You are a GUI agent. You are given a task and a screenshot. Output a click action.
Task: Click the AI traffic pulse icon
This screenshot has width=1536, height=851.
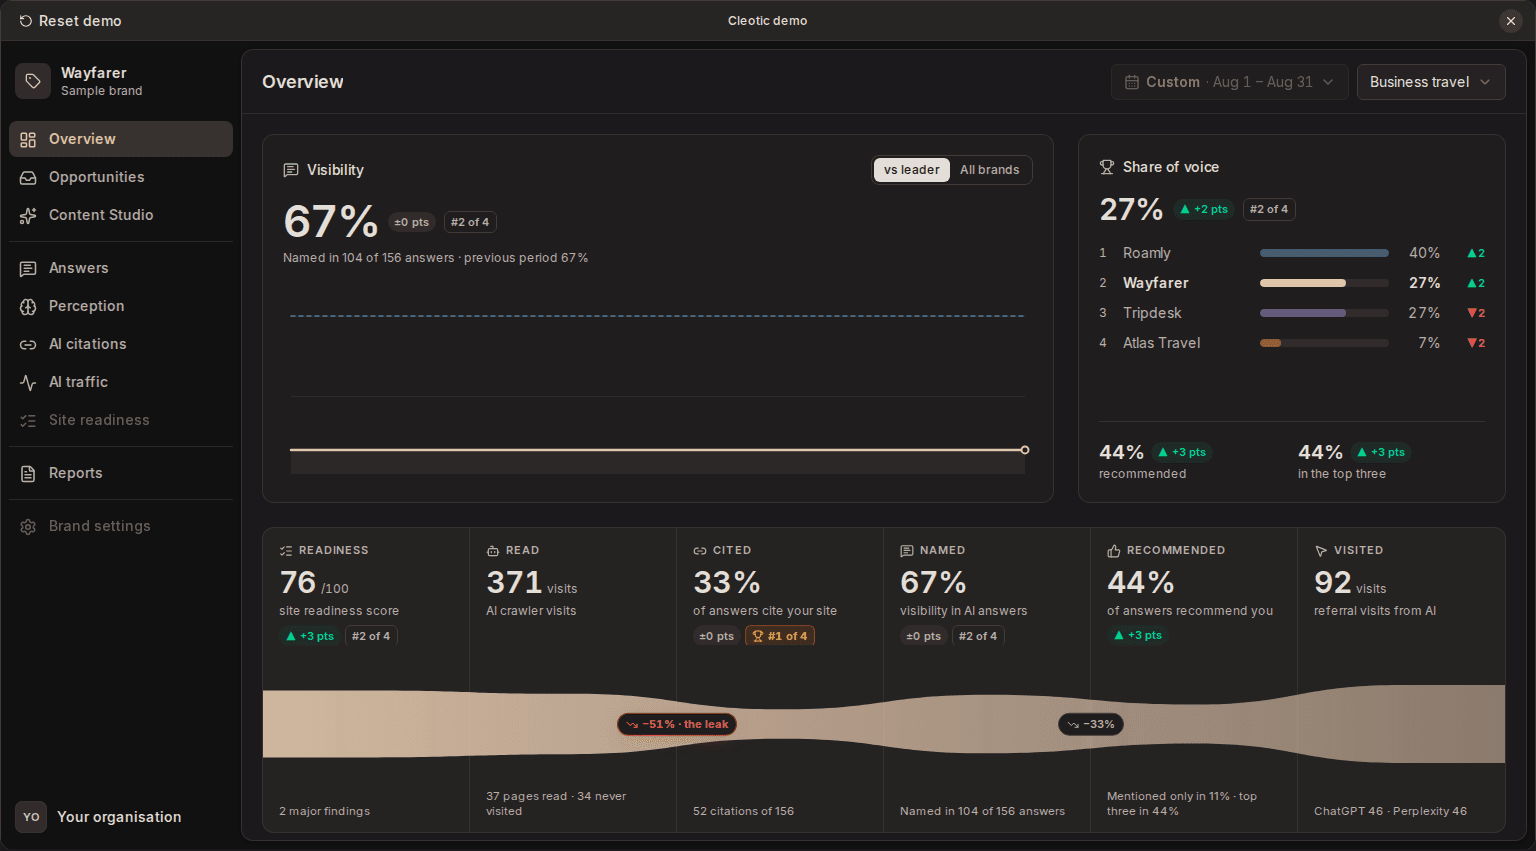(28, 382)
